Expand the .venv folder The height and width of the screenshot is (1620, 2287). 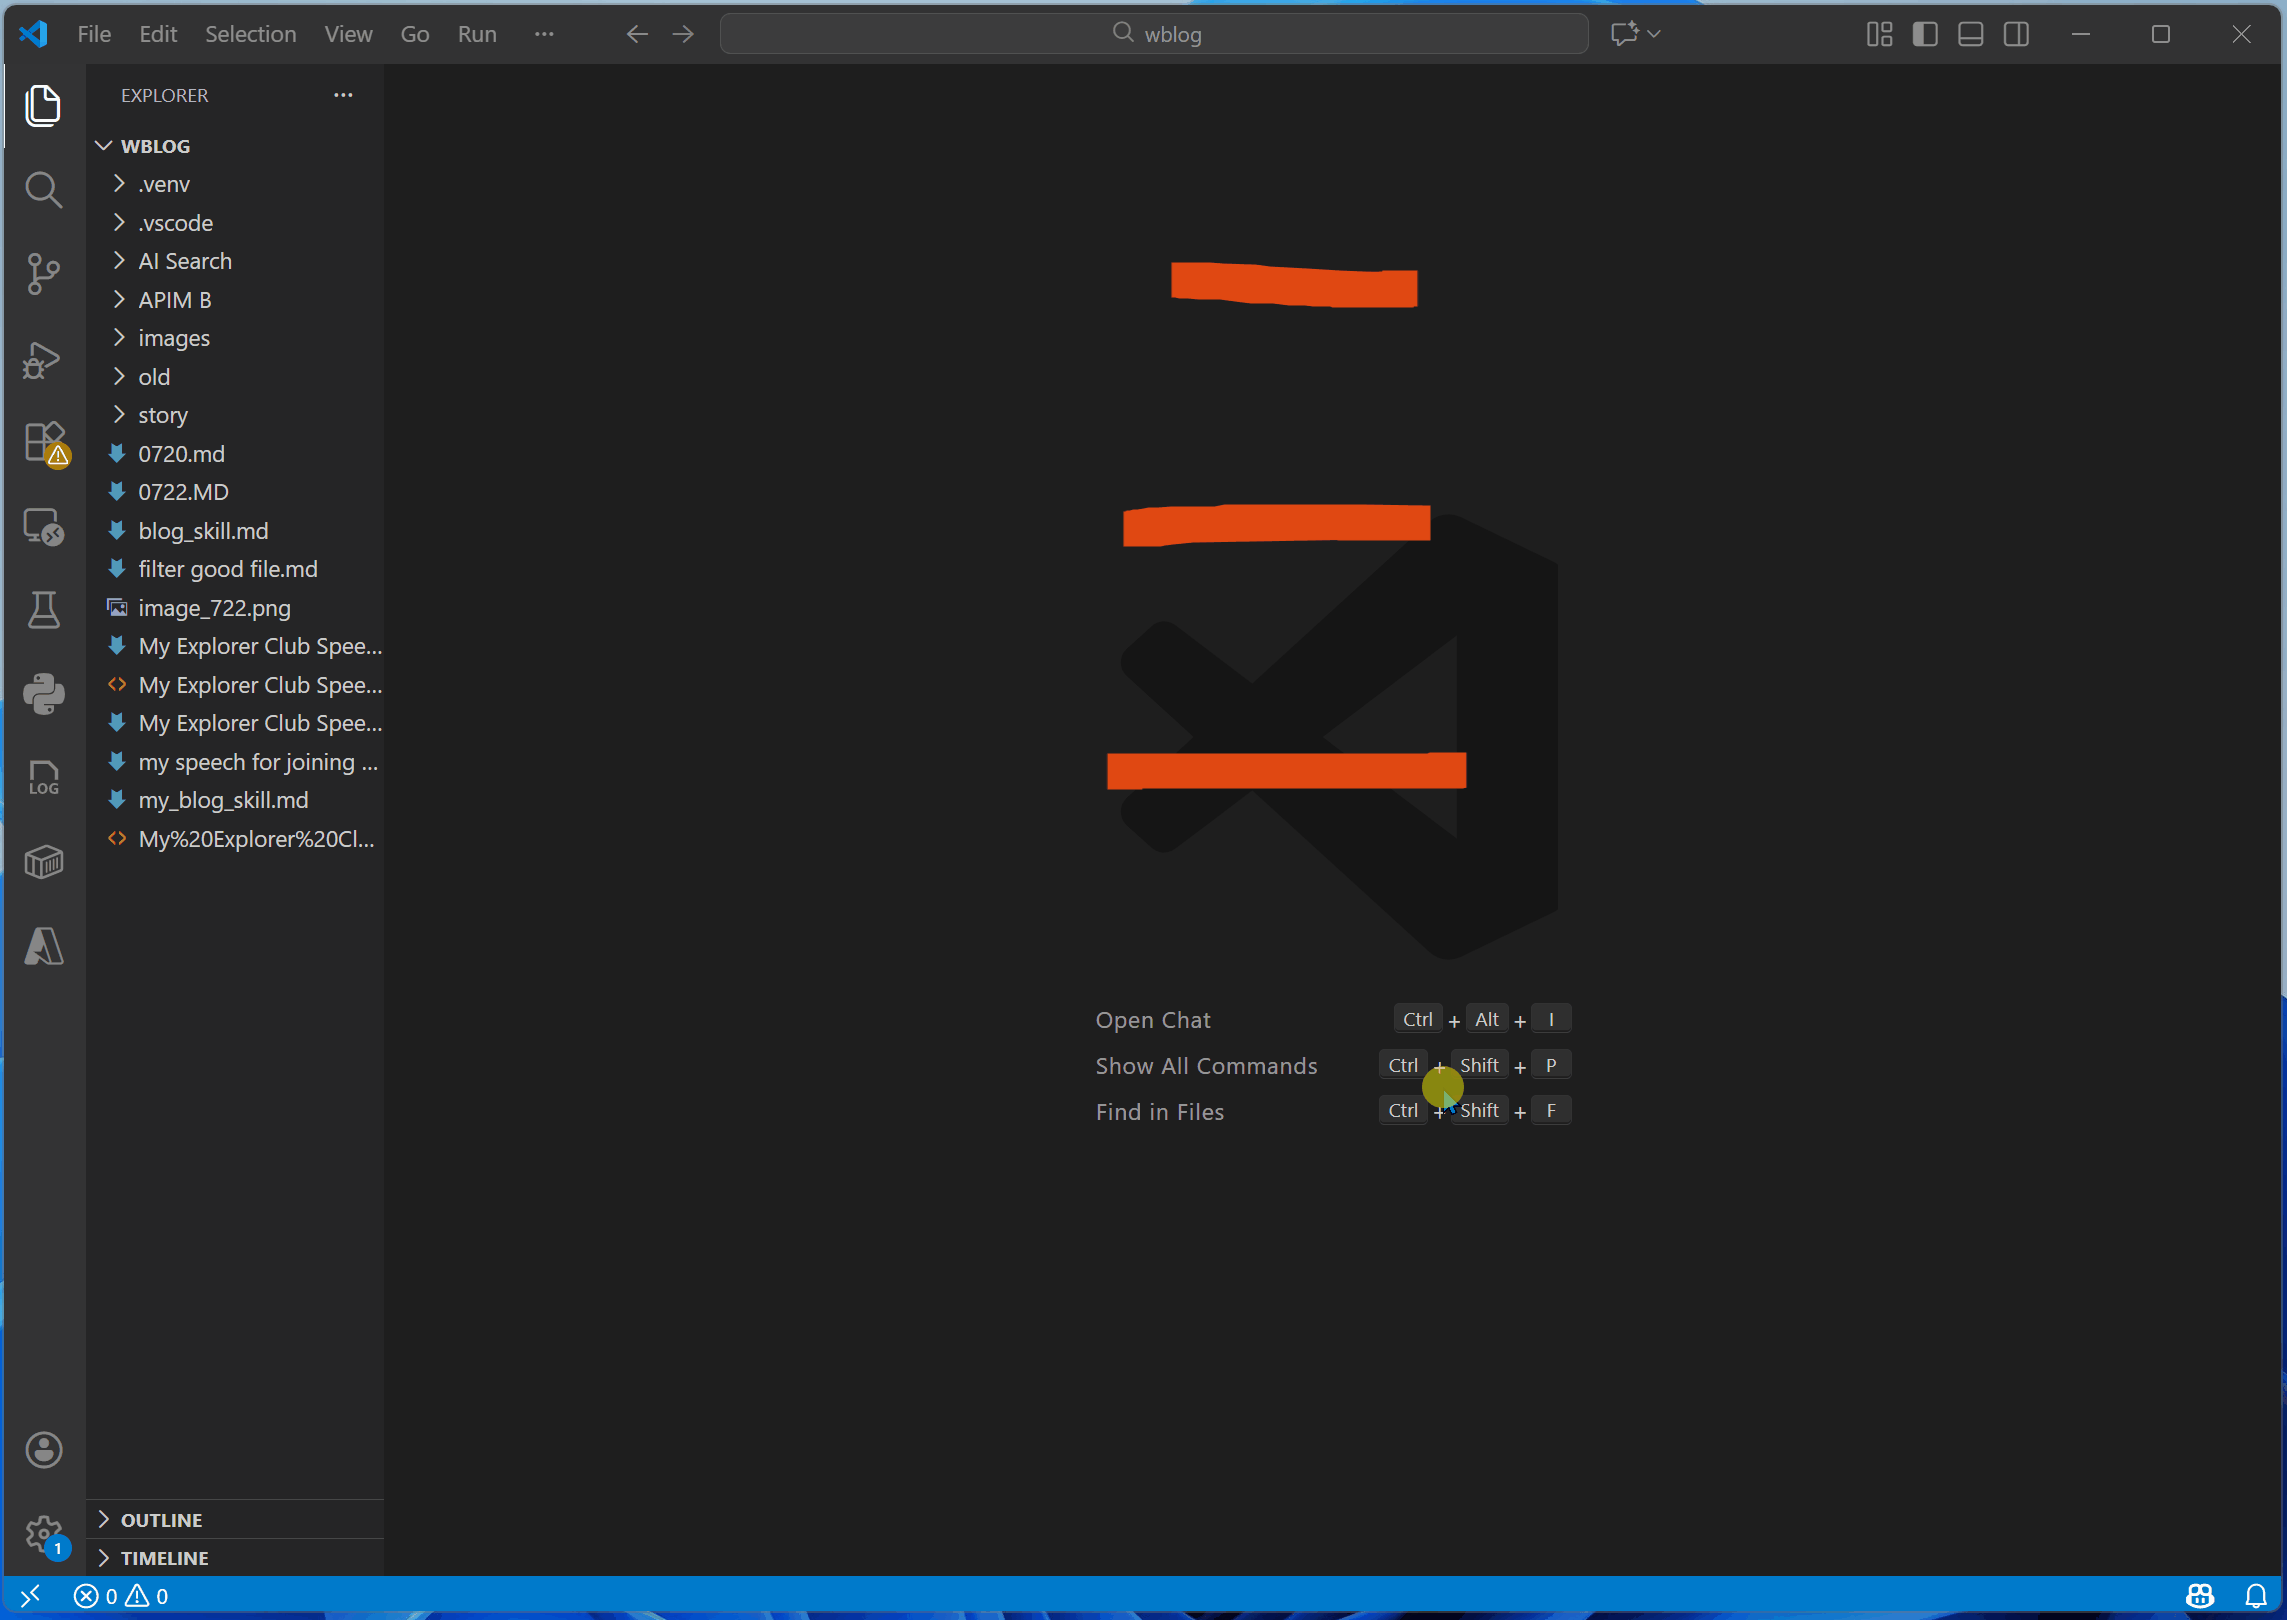(x=235, y=184)
